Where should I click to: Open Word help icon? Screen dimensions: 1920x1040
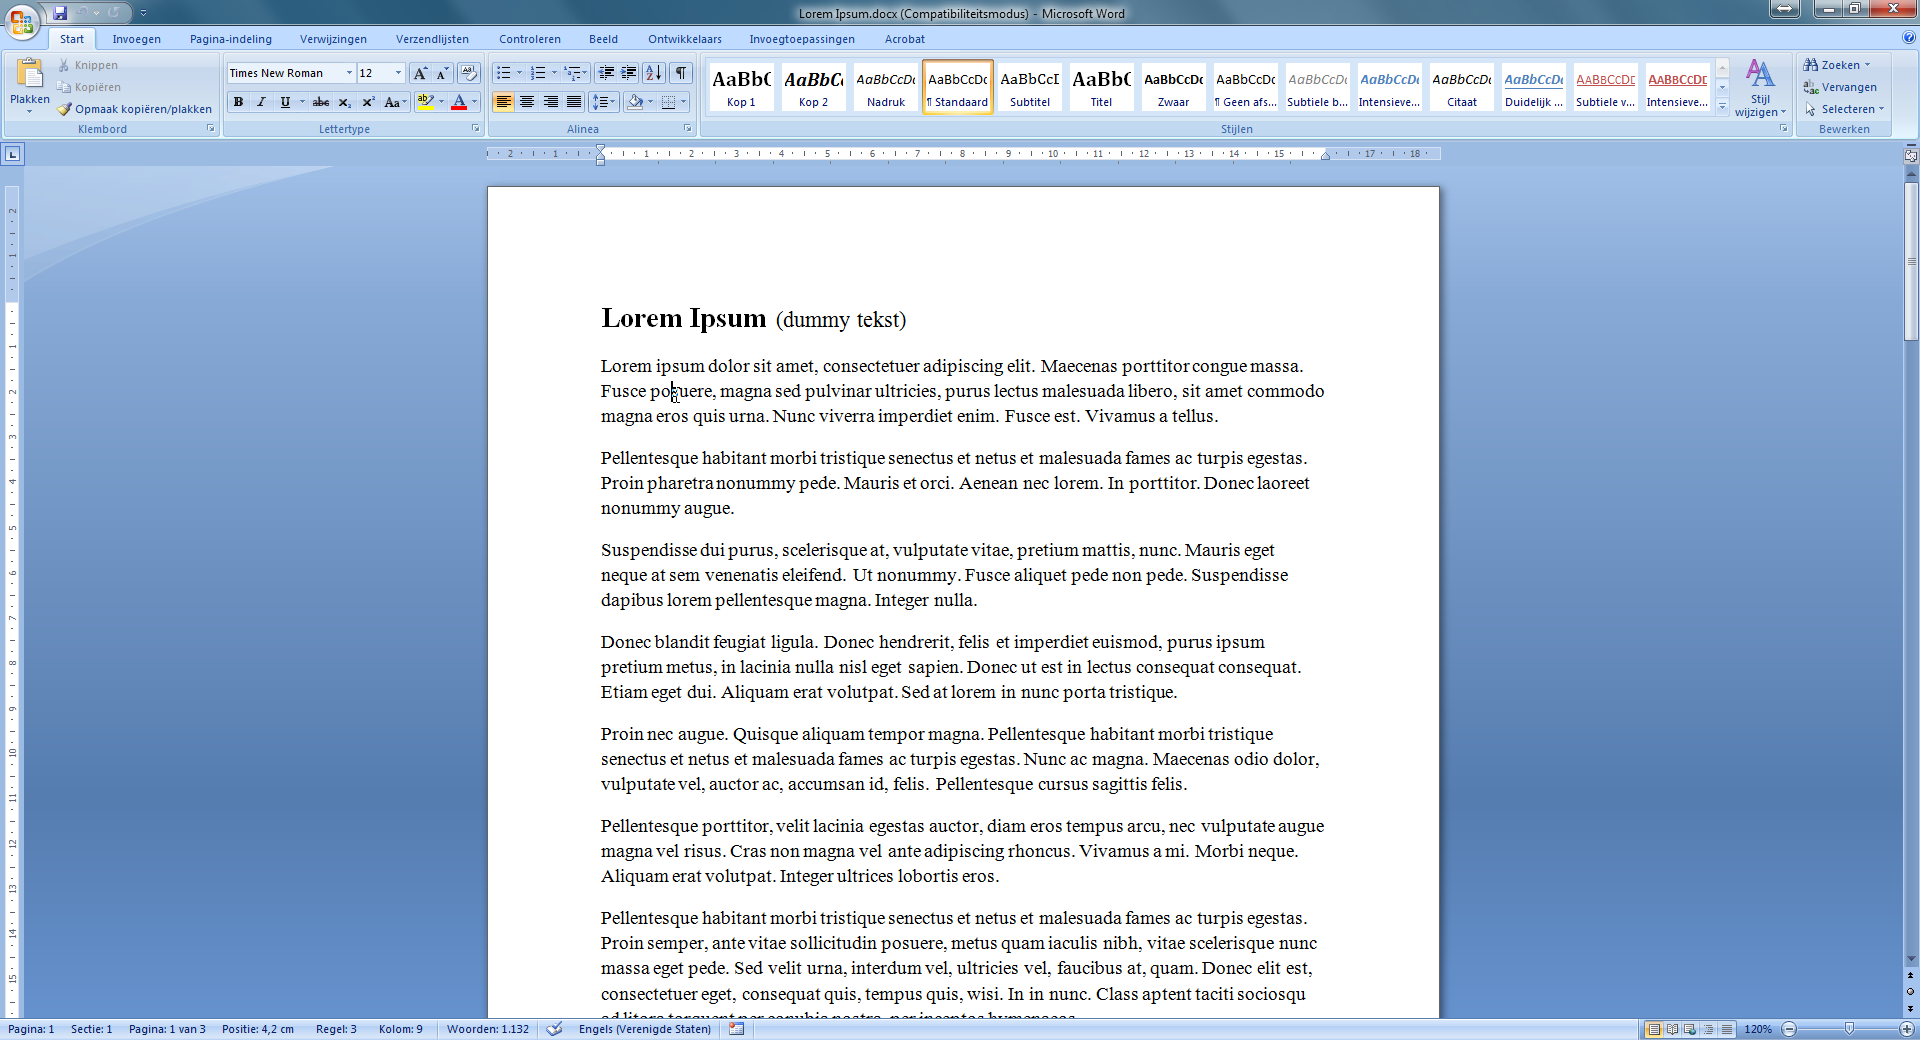tap(1909, 38)
